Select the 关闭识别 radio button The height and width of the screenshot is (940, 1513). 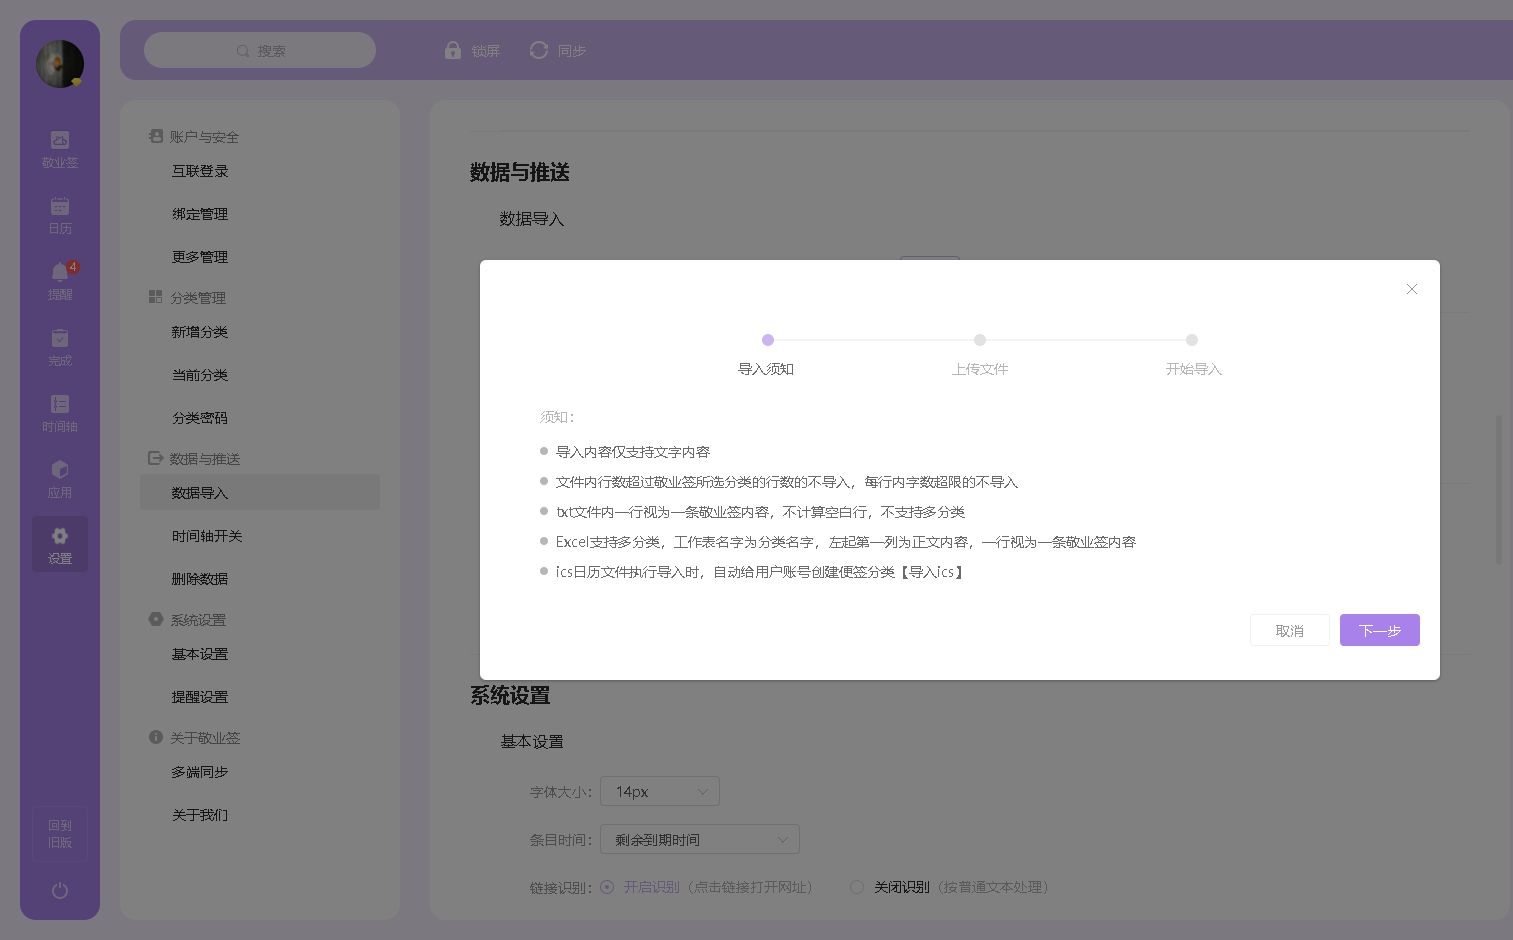[857, 887]
